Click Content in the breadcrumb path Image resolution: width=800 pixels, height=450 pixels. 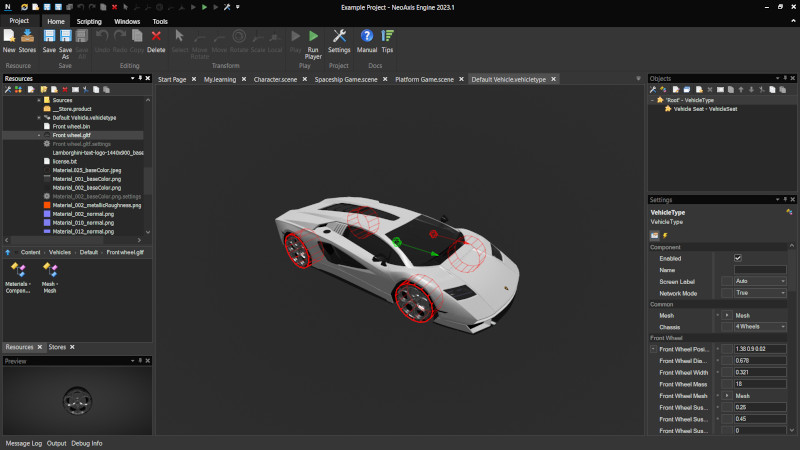(x=31, y=253)
